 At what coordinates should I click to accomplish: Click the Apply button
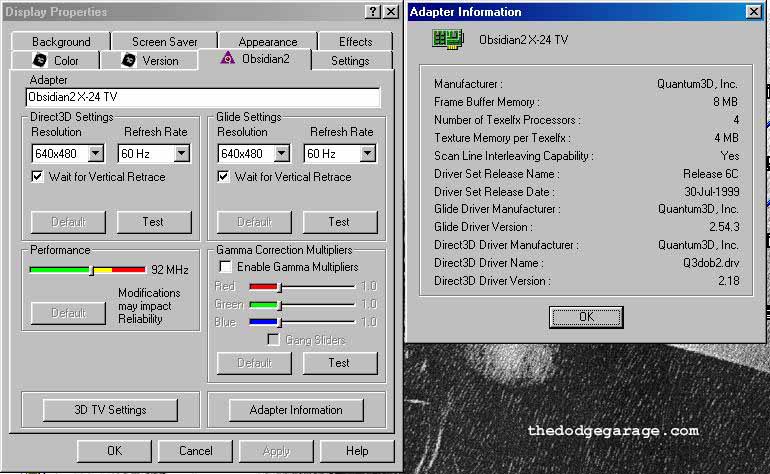click(x=276, y=451)
